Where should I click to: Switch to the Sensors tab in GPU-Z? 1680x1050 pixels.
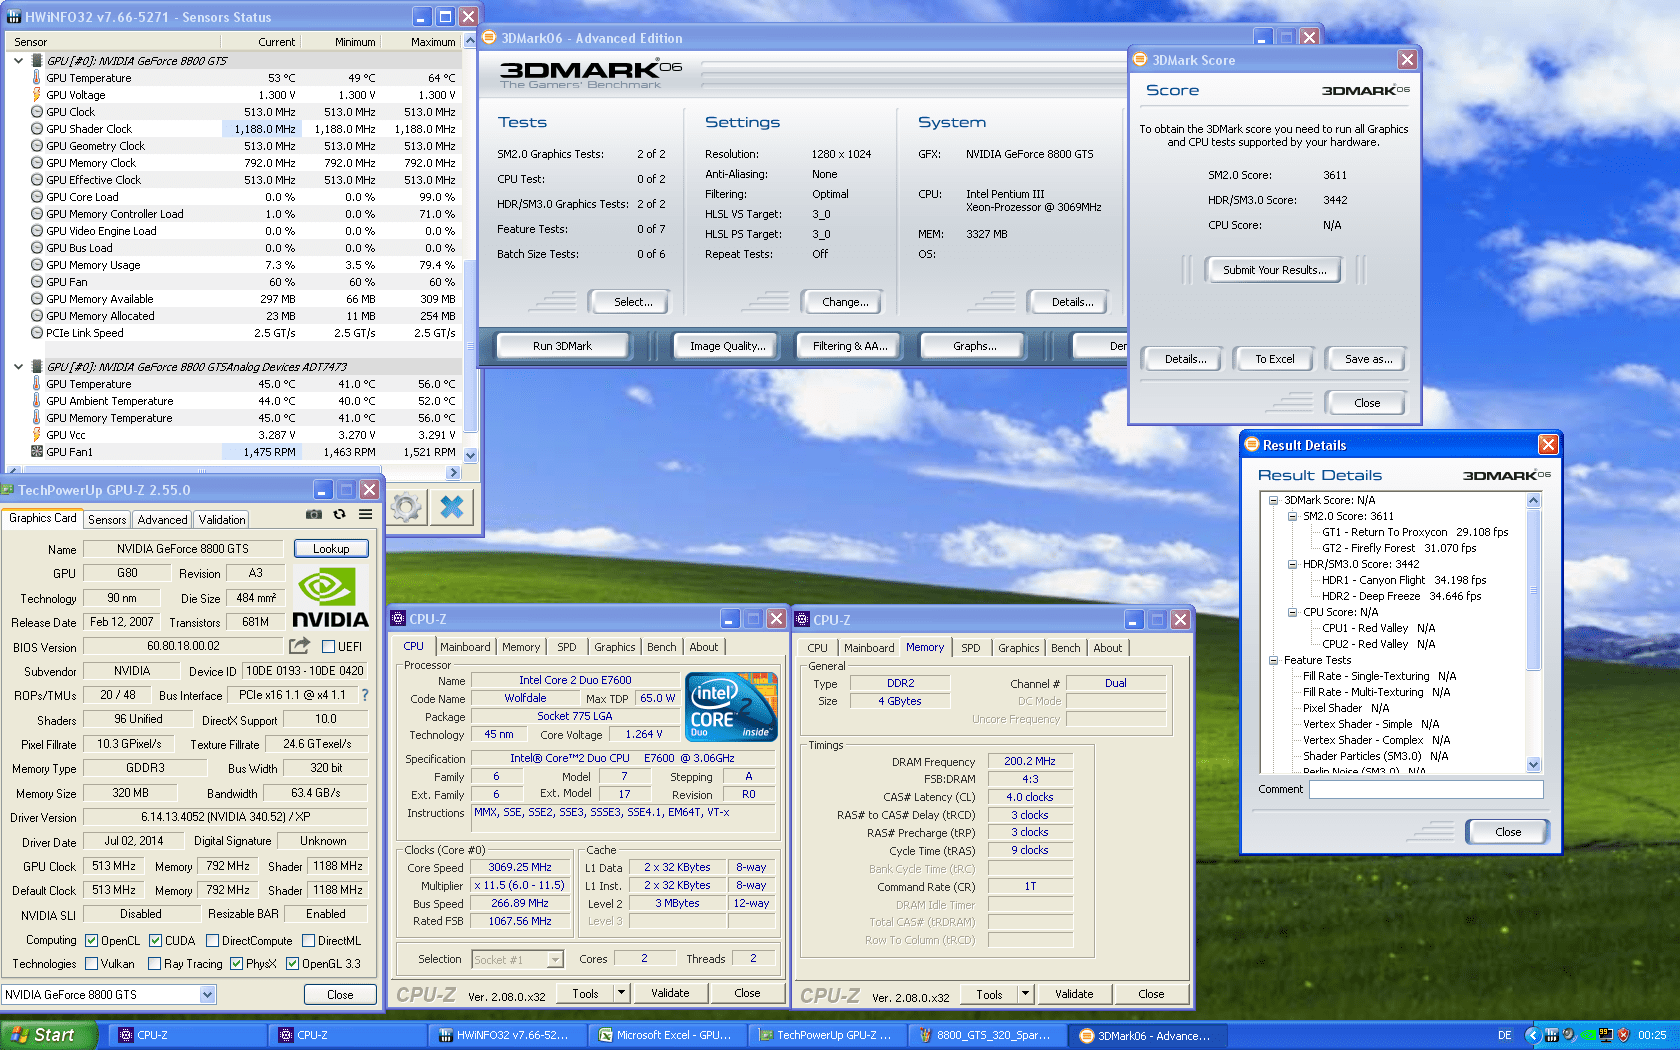(x=107, y=520)
